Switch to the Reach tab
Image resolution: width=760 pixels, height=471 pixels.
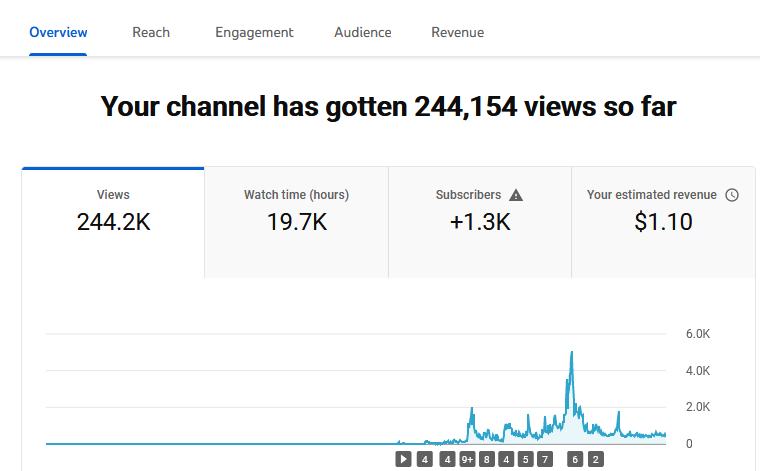pos(151,32)
